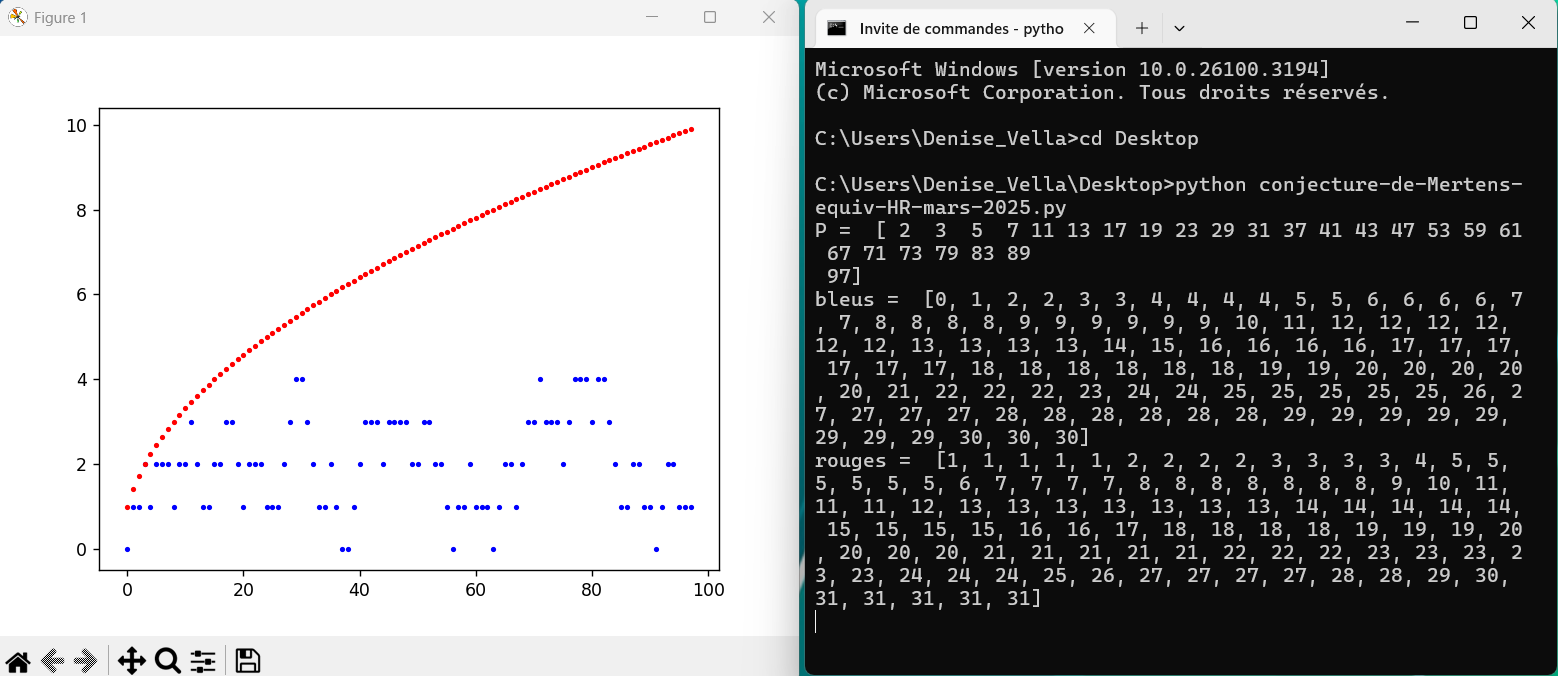Click the Home reset view icon
The image size is (1558, 676).
pos(17,661)
